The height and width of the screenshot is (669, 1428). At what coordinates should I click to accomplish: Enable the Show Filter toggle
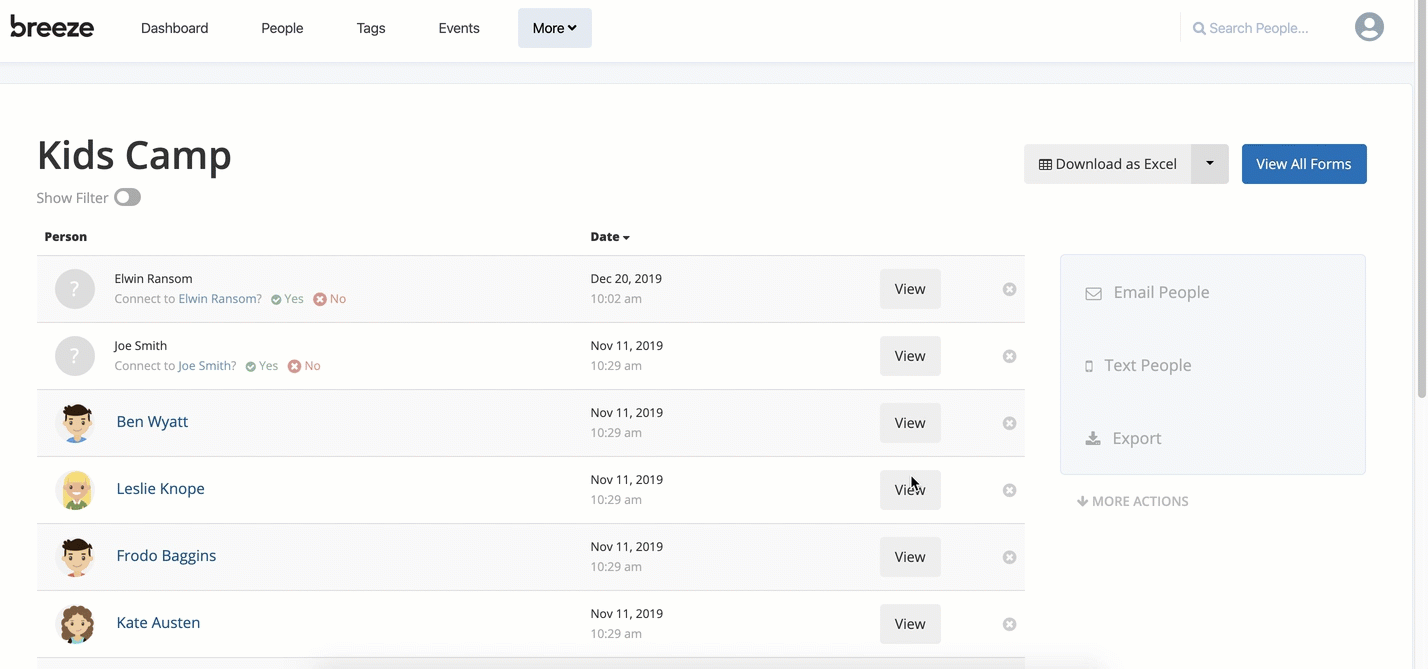tap(127, 197)
